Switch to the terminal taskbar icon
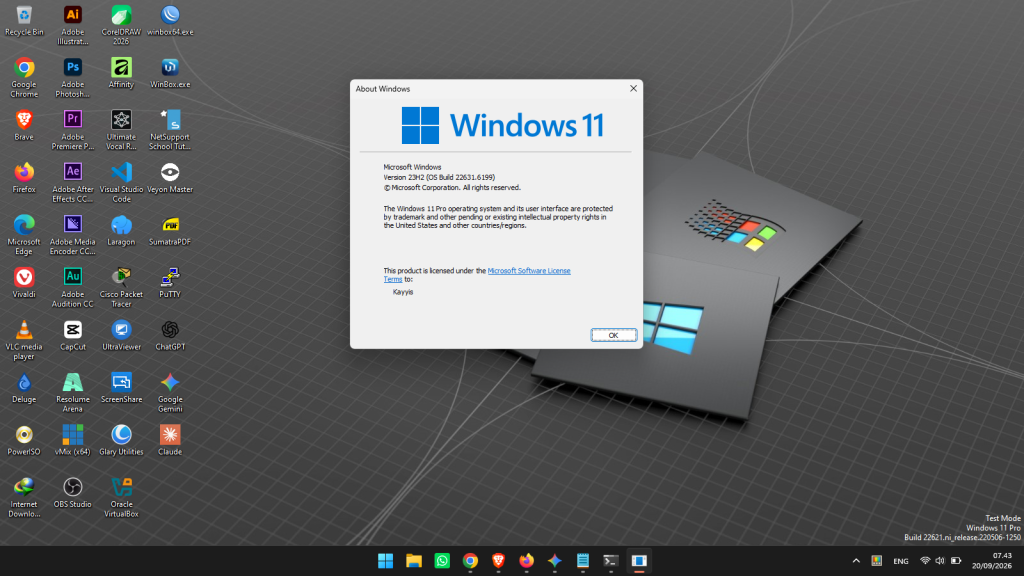The image size is (1024, 576). click(611, 561)
